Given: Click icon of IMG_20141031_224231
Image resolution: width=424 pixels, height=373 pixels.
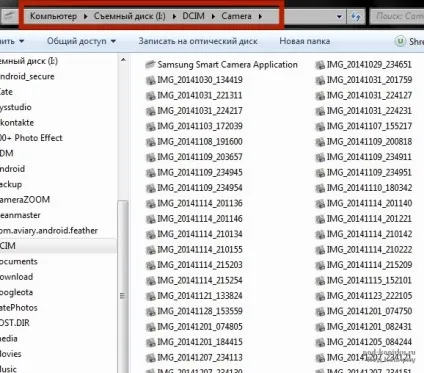Looking at the screenshot, I should [320, 111].
